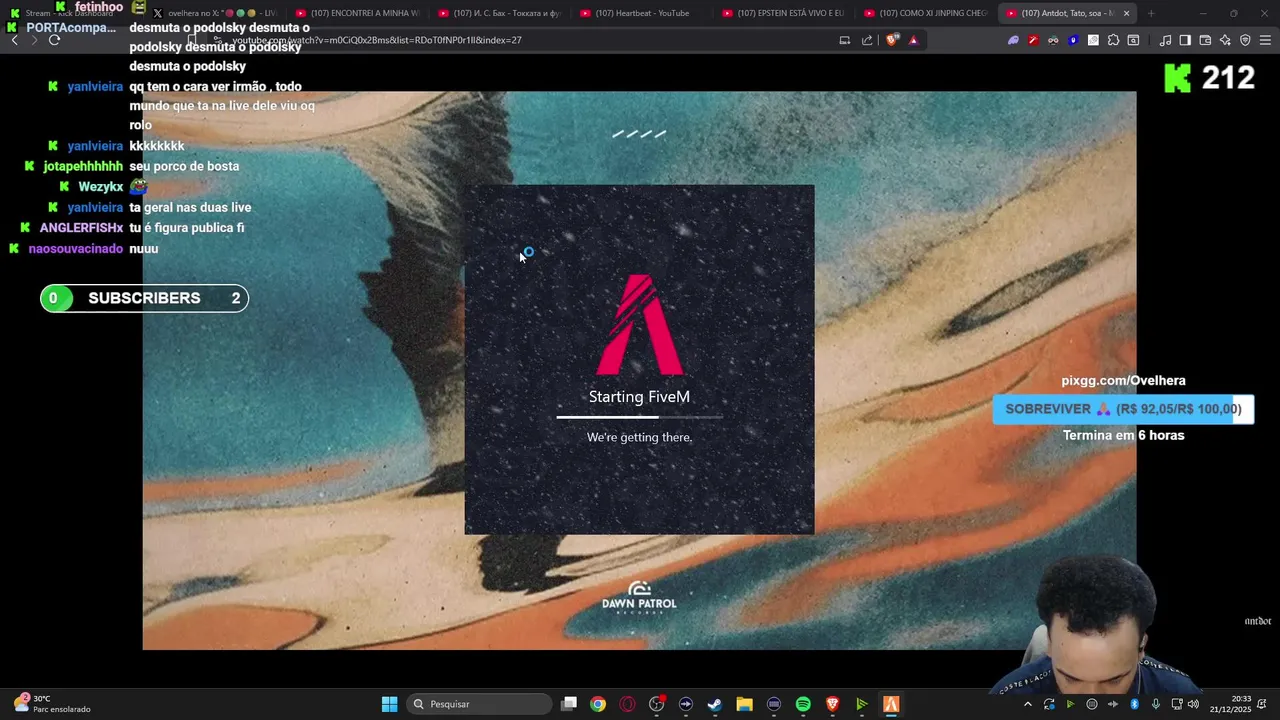Expand the hidden system tray icons chevron
The image size is (1280, 720).
[x=1028, y=704]
